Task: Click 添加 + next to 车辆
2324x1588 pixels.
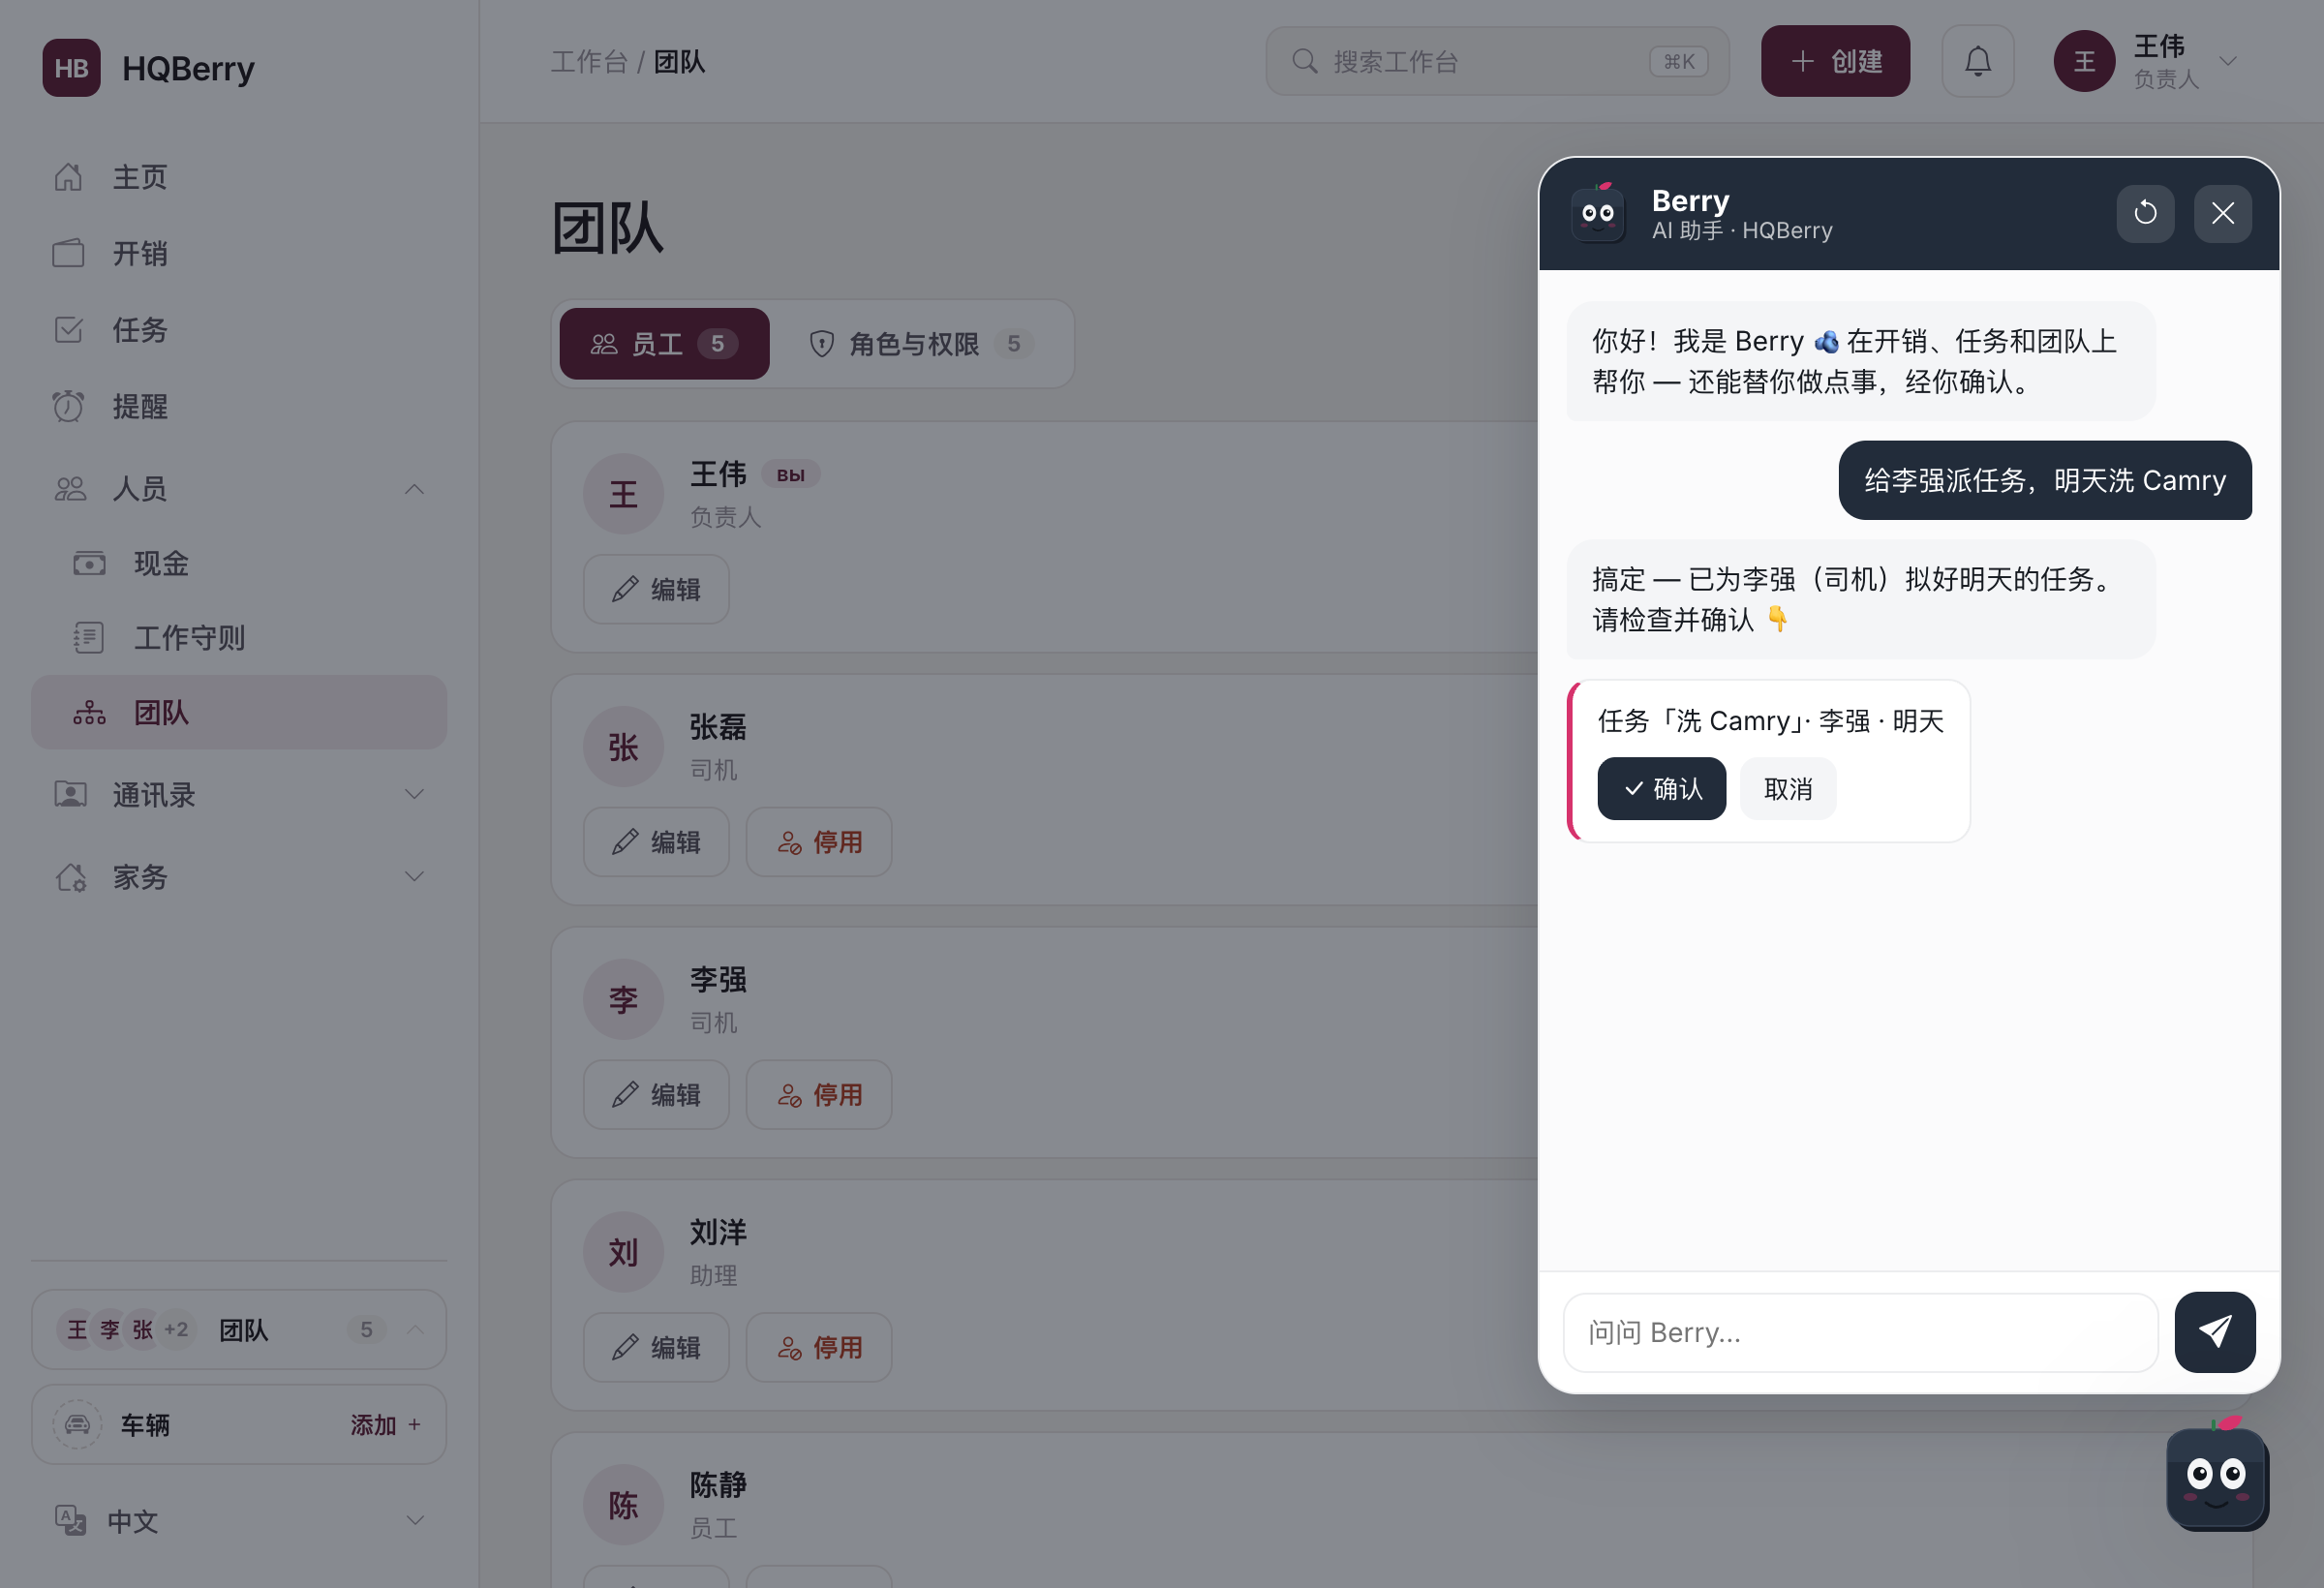Action: (x=386, y=1425)
